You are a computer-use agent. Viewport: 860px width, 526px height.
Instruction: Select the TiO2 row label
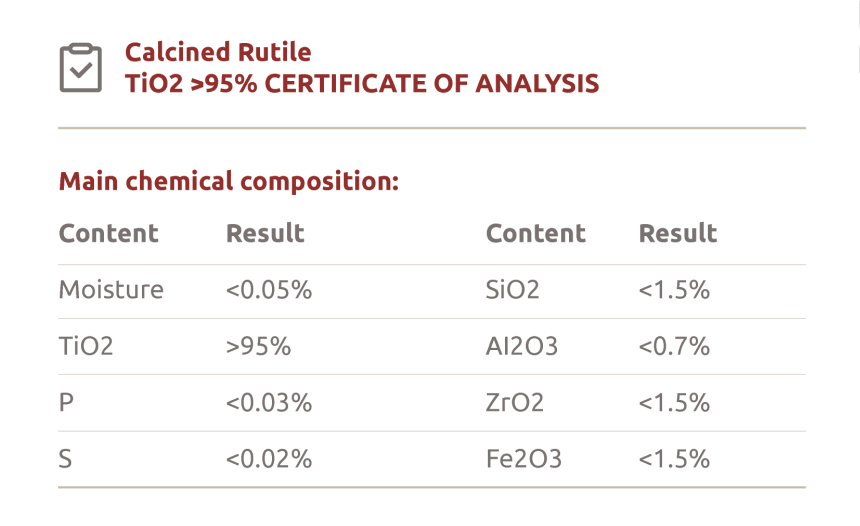[86, 347]
